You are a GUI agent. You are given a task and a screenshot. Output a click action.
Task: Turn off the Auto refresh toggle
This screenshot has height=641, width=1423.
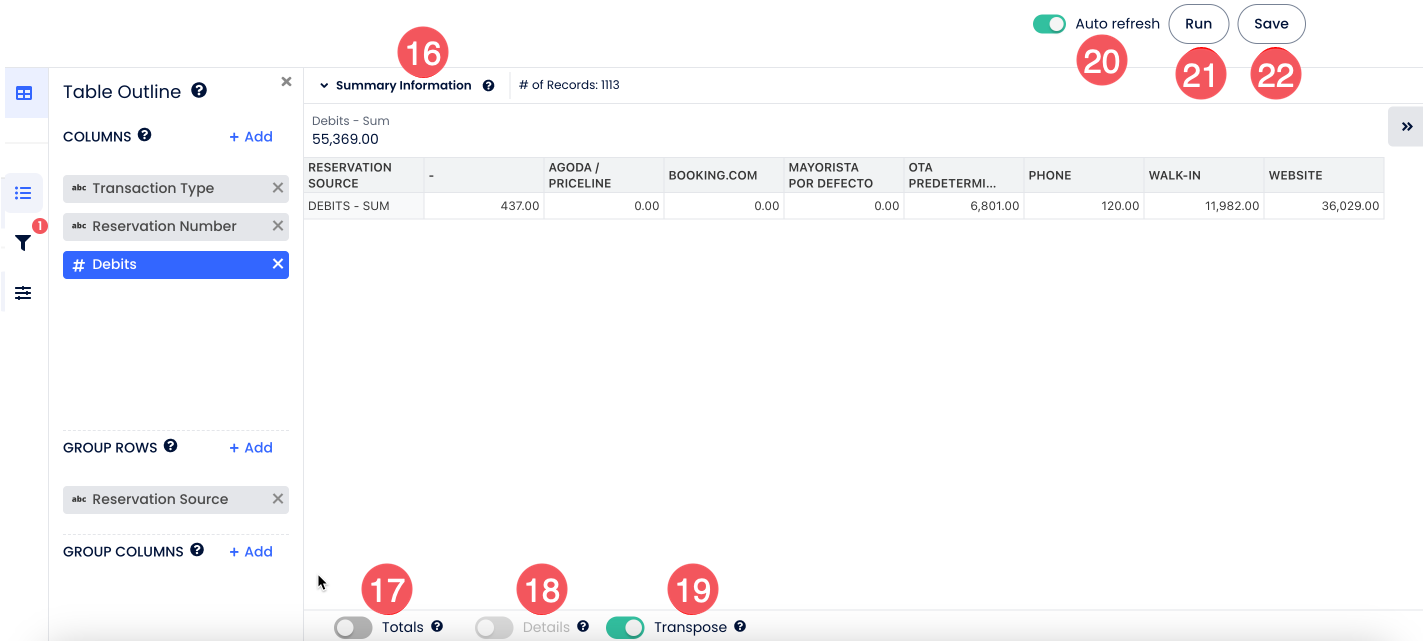pyautogui.click(x=1049, y=24)
